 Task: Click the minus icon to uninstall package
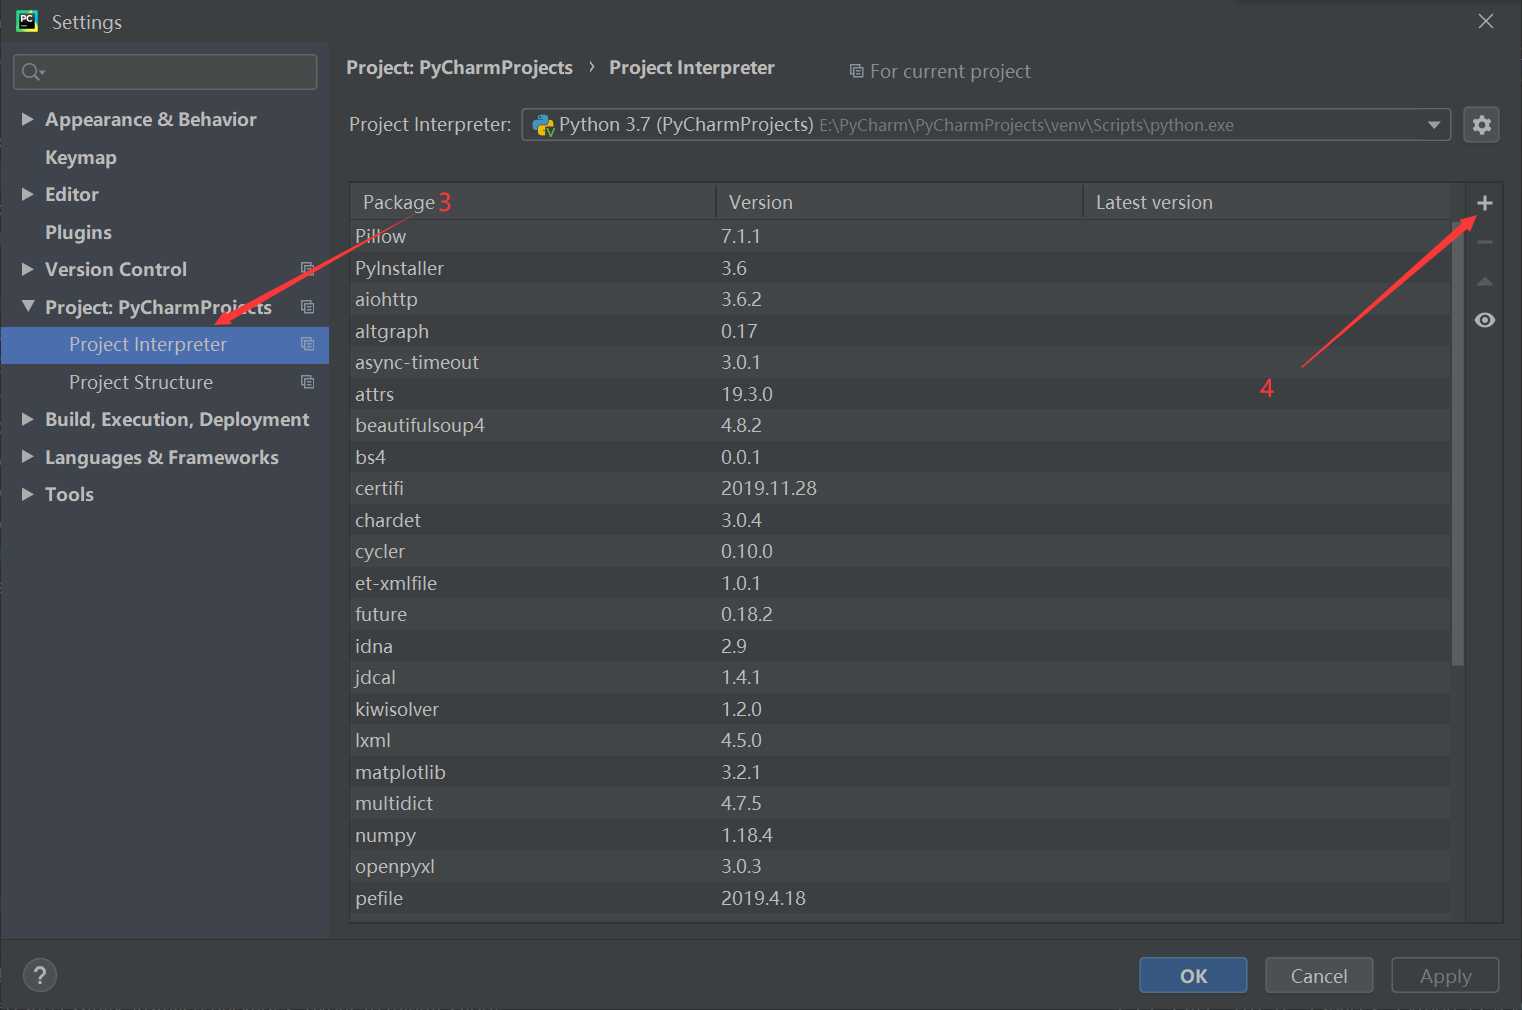[x=1484, y=242]
